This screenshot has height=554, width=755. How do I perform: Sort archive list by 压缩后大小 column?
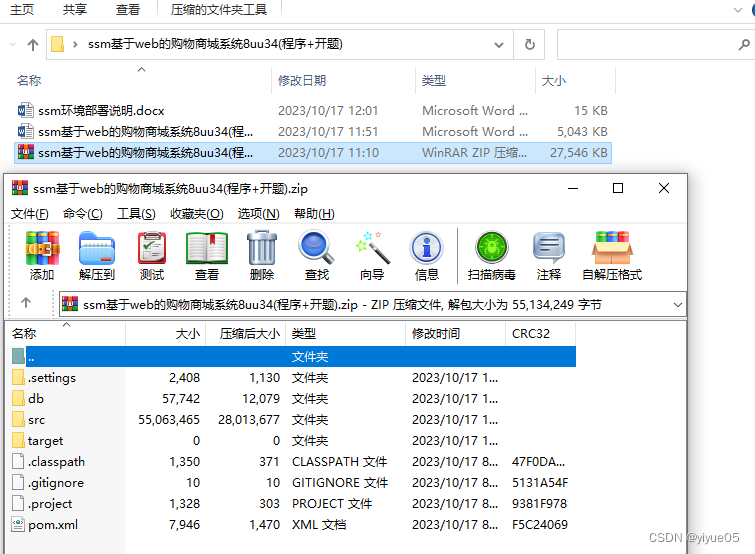pos(246,334)
